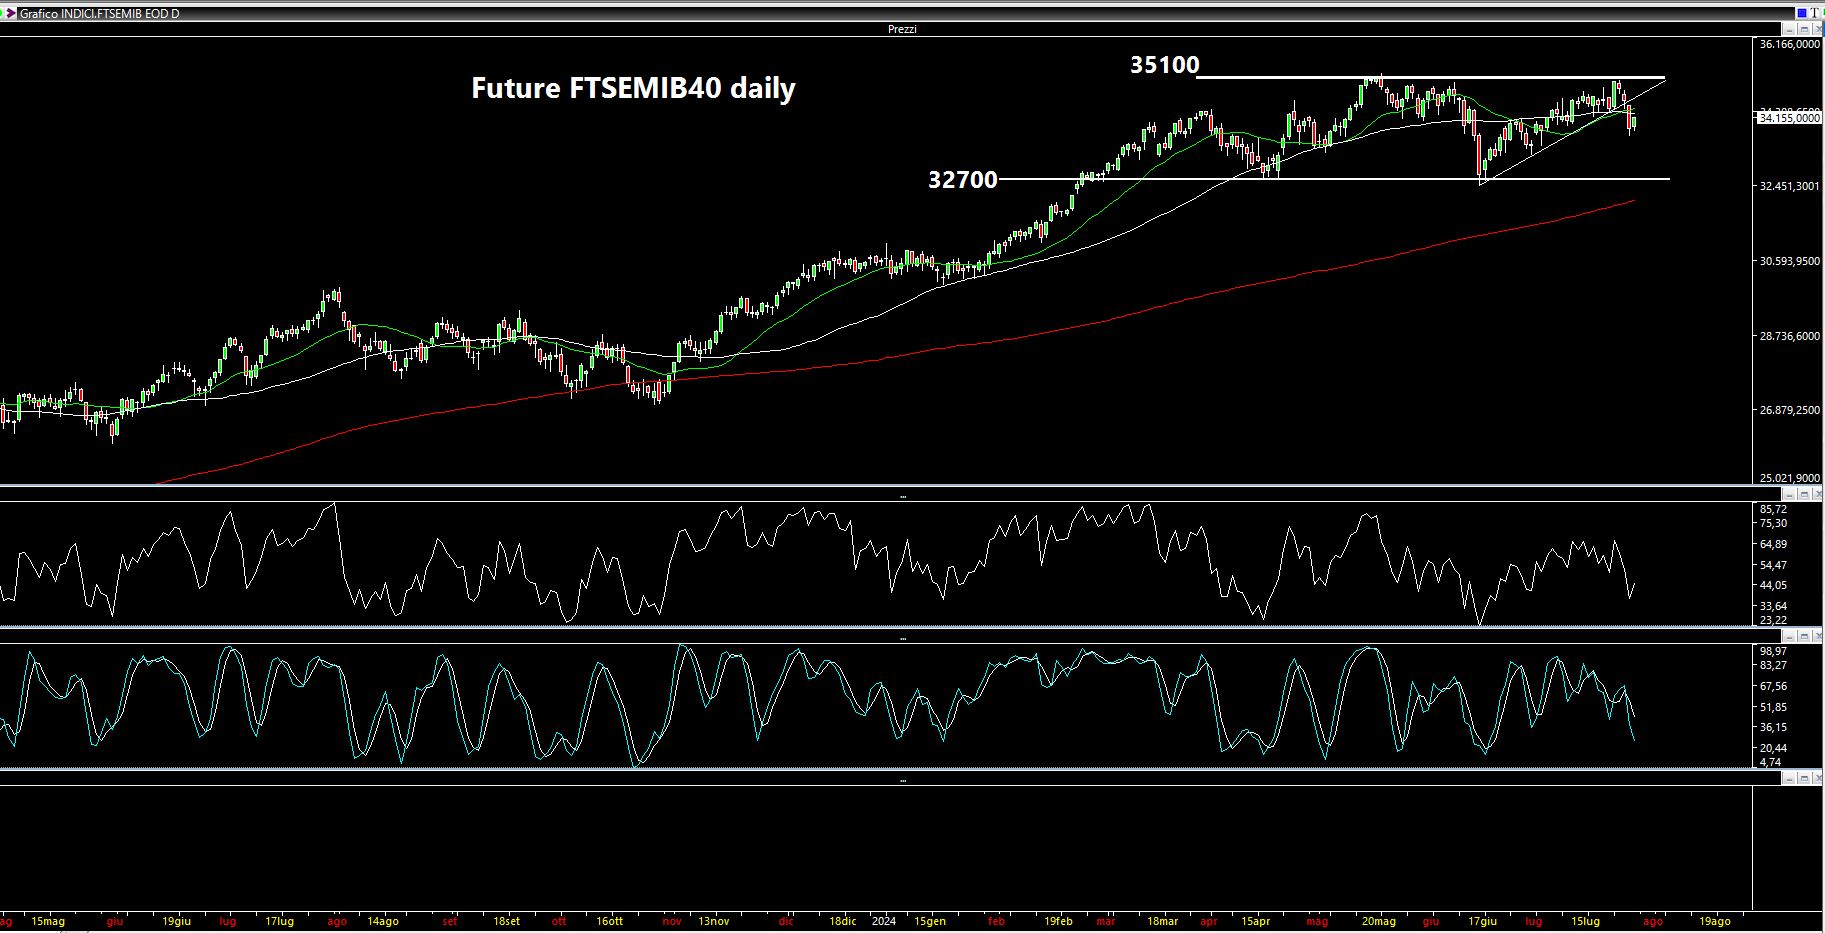Click the 28.736,6000 price axis label

1790,336
